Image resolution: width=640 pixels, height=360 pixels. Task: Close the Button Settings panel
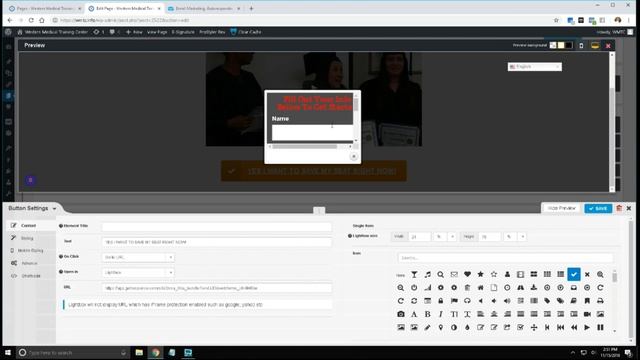point(629,208)
